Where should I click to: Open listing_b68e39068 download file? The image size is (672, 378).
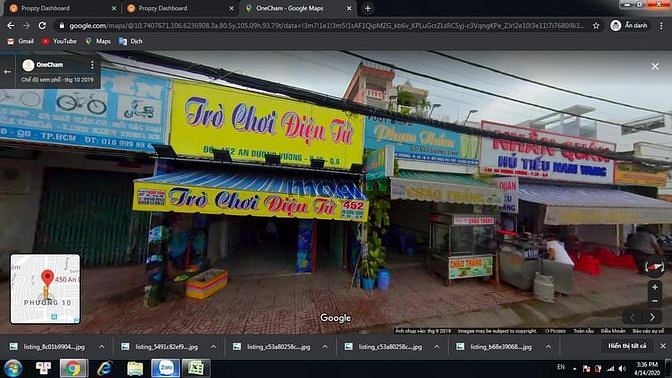[x=495, y=347]
